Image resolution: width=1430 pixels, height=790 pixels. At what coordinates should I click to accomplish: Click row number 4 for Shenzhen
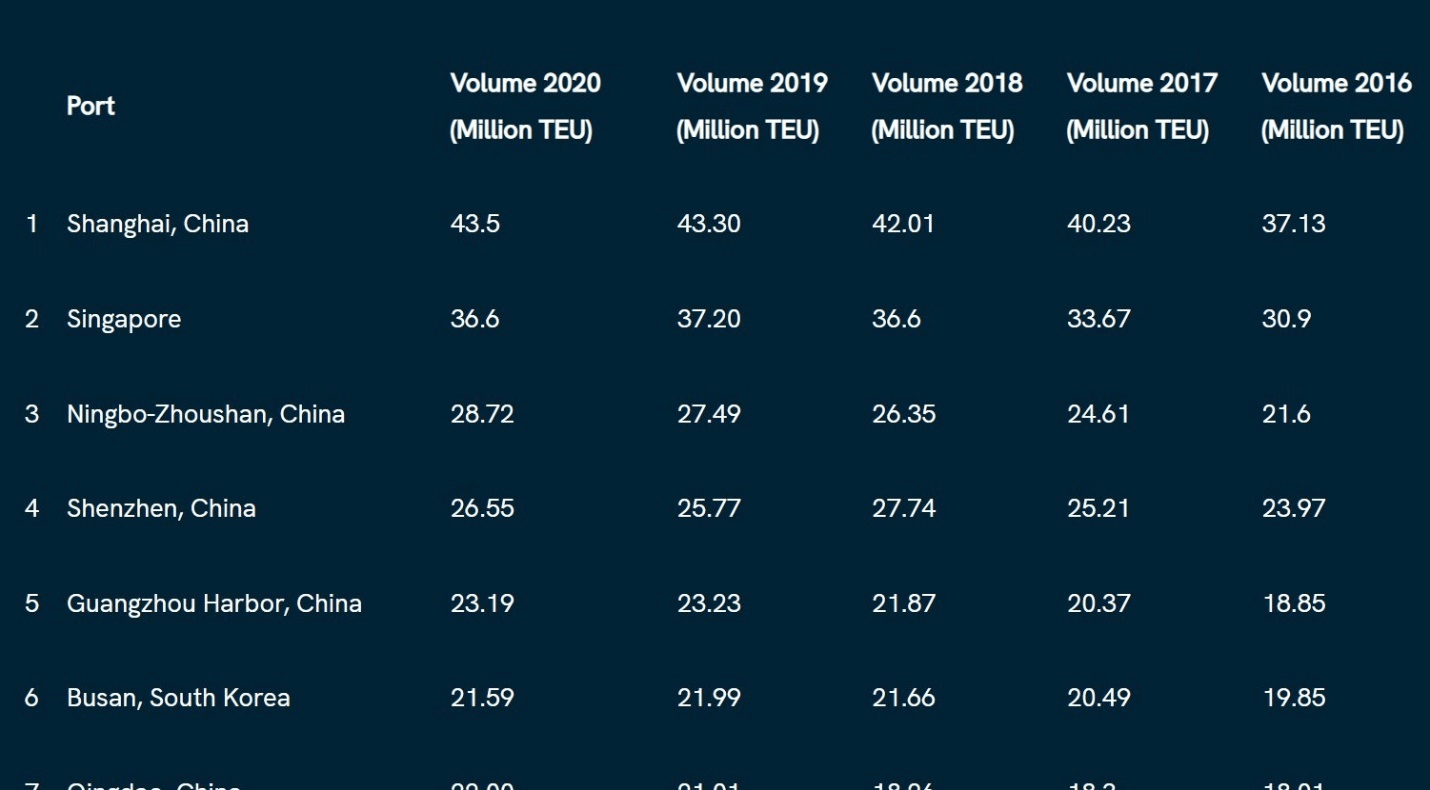(31, 508)
